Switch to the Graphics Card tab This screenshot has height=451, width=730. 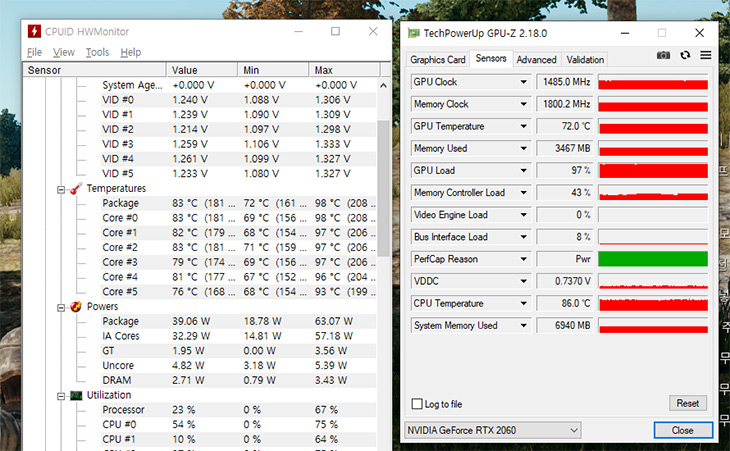(438, 60)
